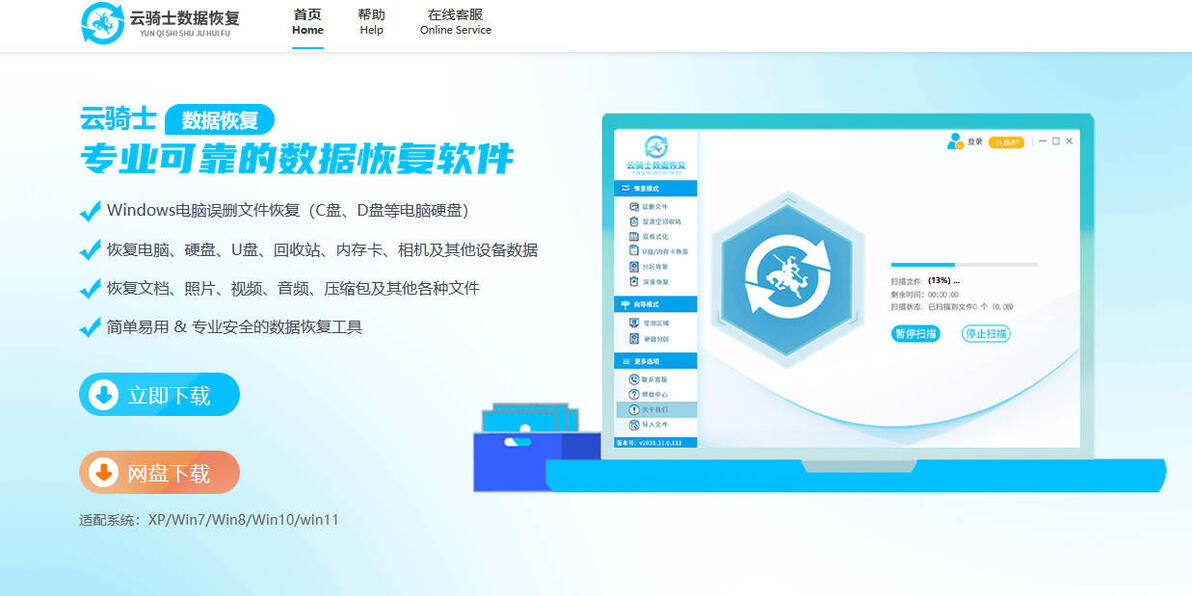This screenshot has width=1192, height=596.
Task: Click the scan progress bar in preview
Action: point(964,265)
